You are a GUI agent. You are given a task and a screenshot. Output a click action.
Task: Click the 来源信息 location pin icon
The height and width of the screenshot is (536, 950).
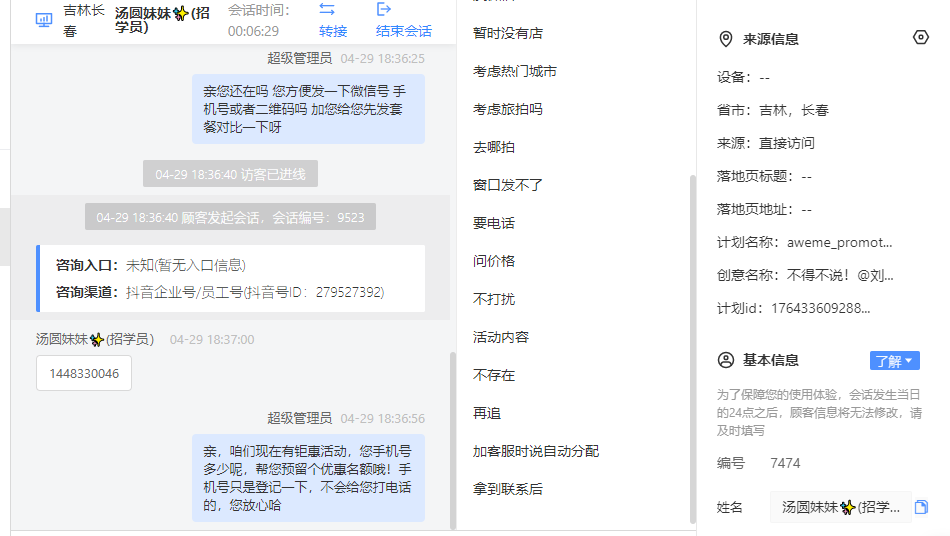click(x=725, y=39)
